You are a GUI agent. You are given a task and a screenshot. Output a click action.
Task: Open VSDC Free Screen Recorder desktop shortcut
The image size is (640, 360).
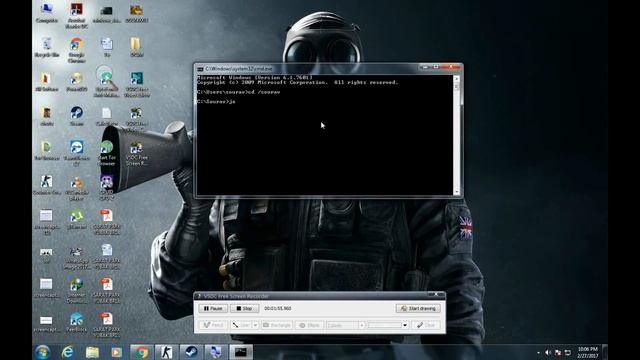click(136, 154)
